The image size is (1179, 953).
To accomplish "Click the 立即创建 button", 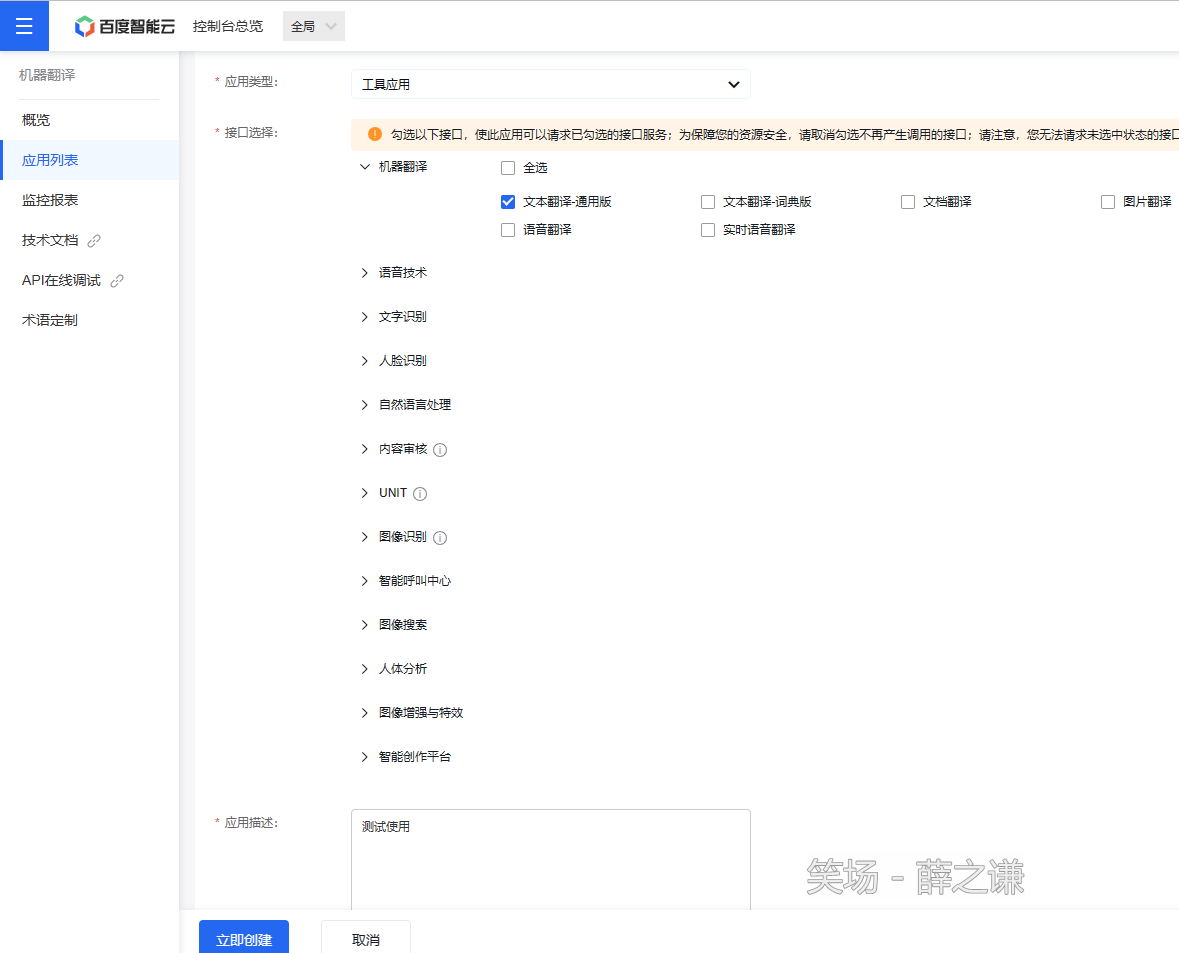I will (x=244, y=939).
